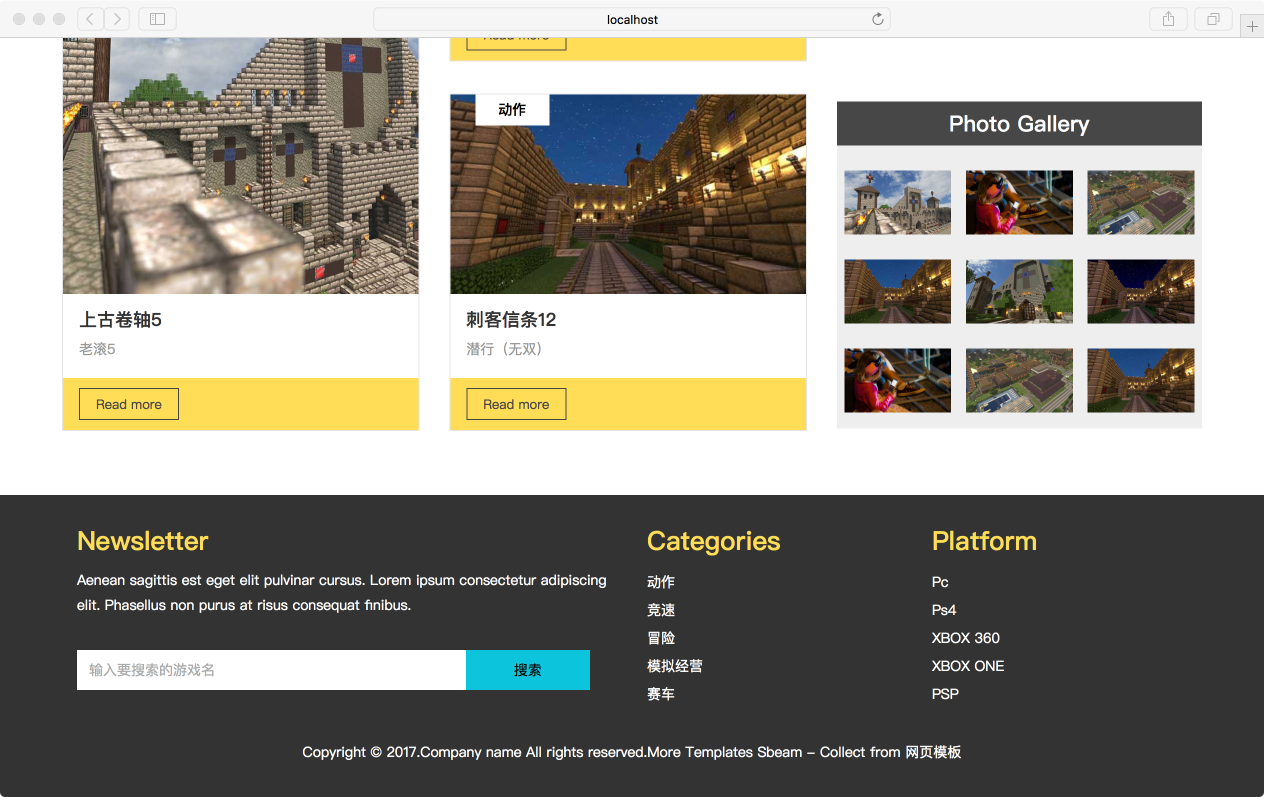Open the 模拟经营 category link

click(x=675, y=666)
